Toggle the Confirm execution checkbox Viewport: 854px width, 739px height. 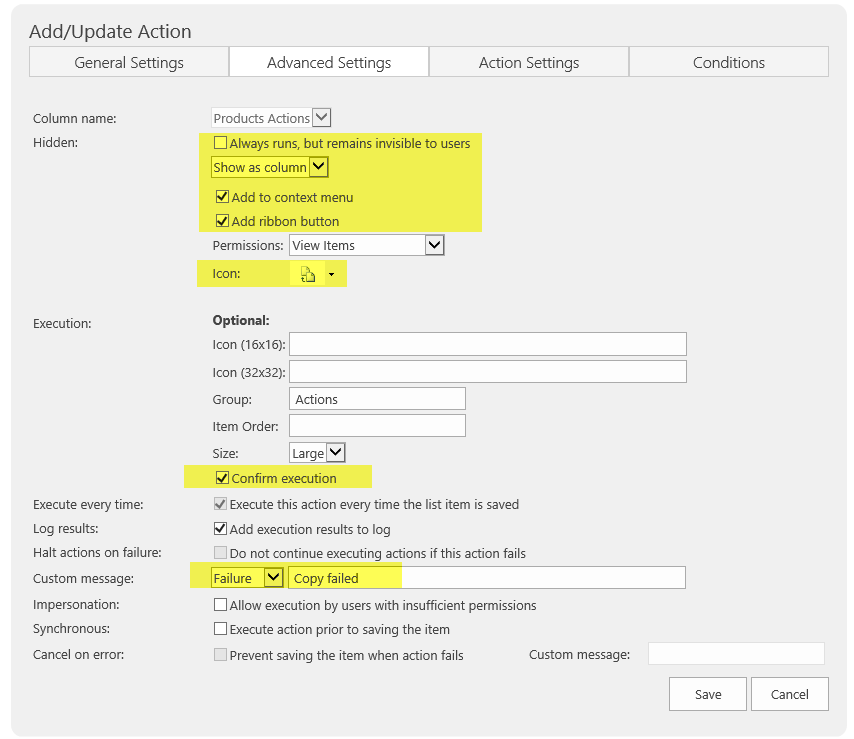pyautogui.click(x=222, y=478)
